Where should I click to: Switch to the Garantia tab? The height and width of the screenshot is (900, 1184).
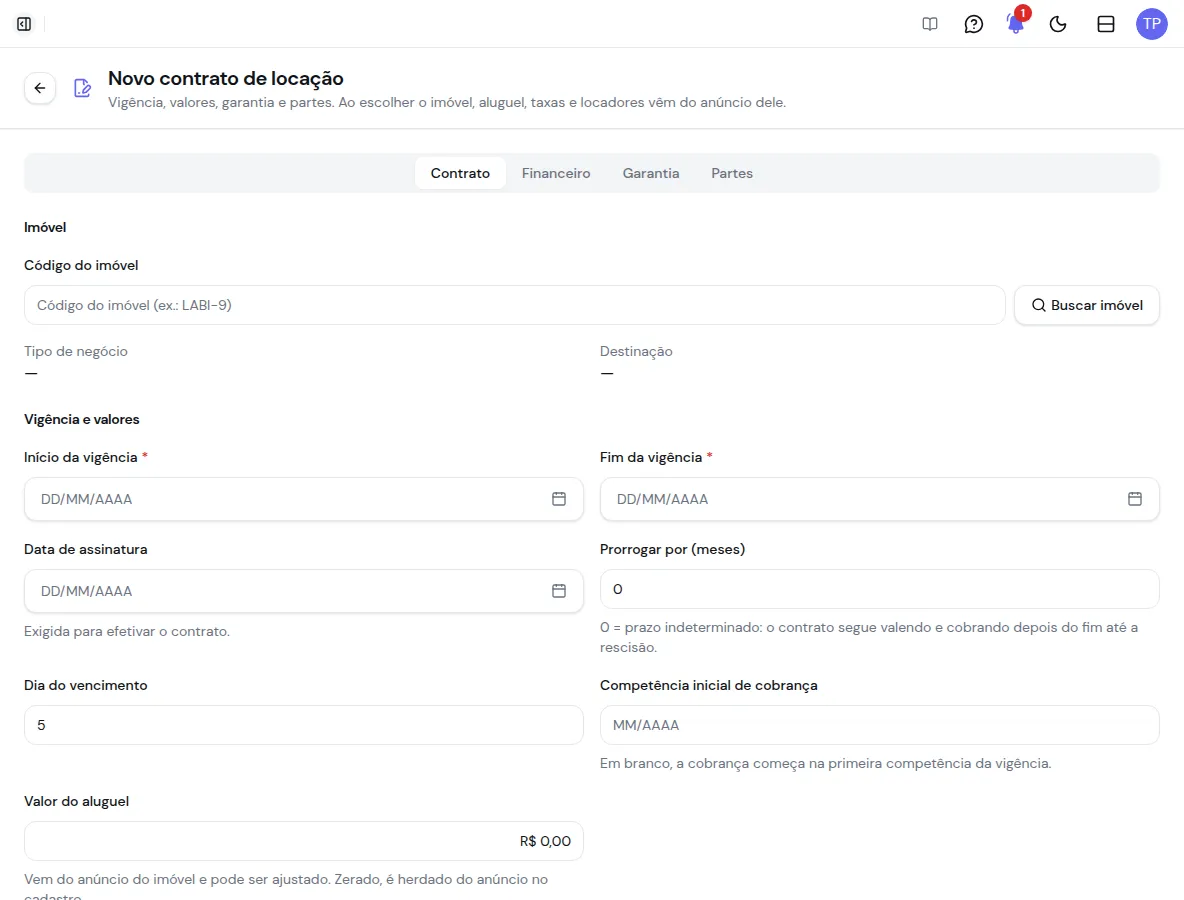651,173
